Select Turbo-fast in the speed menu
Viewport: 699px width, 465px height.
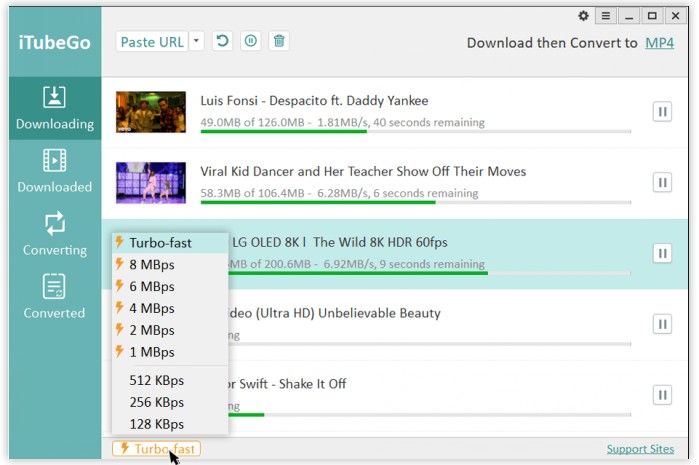(170, 243)
